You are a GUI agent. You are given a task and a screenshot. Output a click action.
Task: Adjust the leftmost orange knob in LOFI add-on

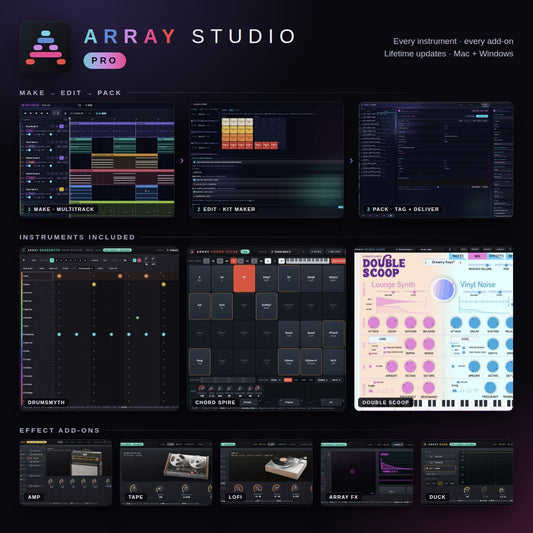(x=239, y=489)
